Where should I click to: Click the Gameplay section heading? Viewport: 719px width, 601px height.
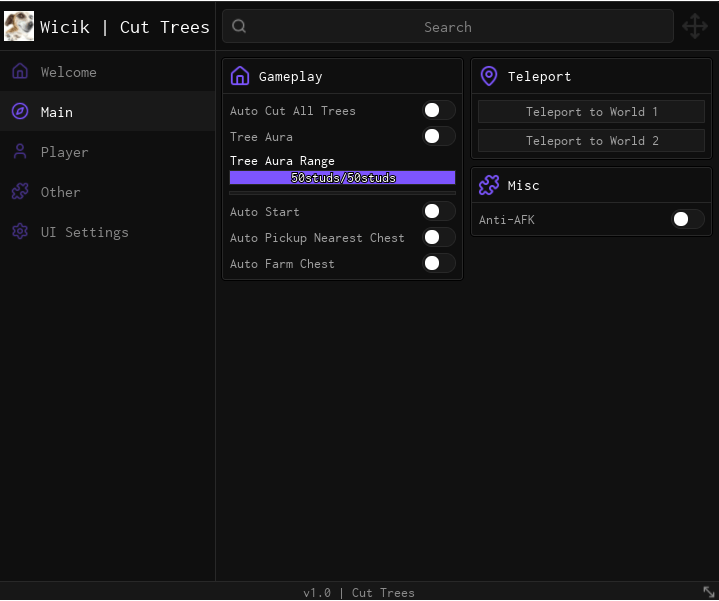coord(290,77)
